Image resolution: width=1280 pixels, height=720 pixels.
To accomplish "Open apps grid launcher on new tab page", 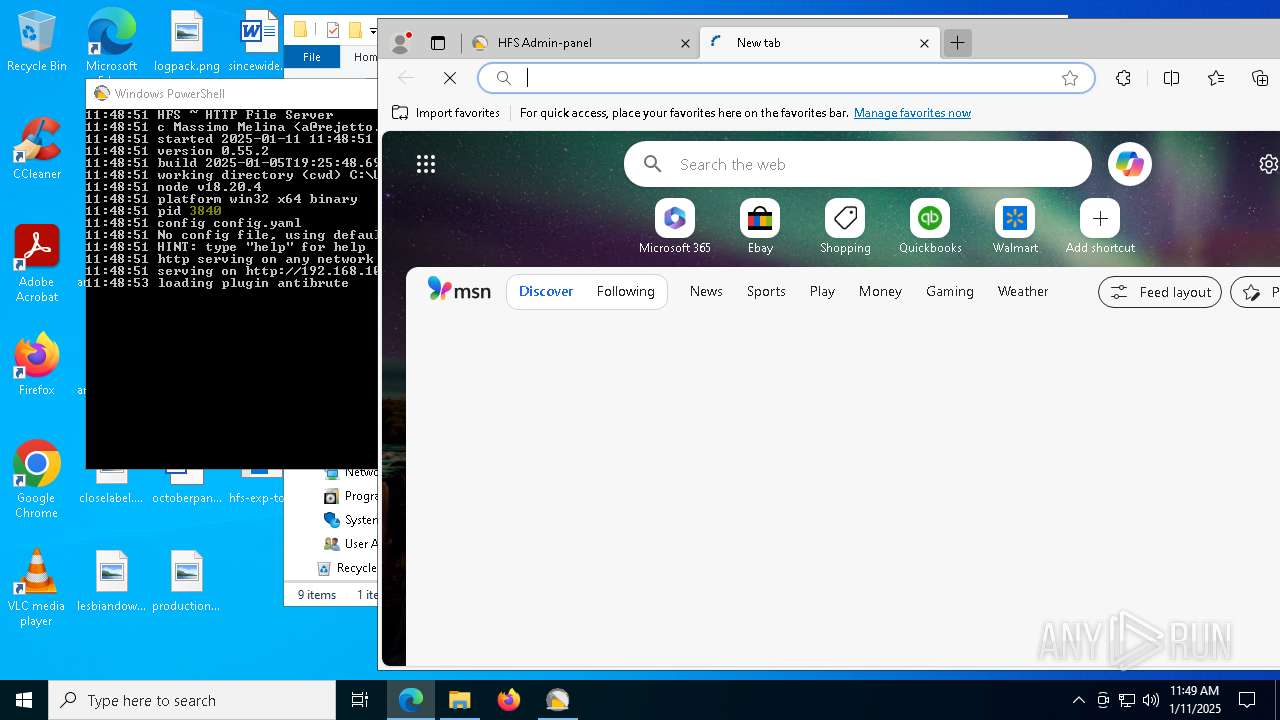I will [426, 164].
